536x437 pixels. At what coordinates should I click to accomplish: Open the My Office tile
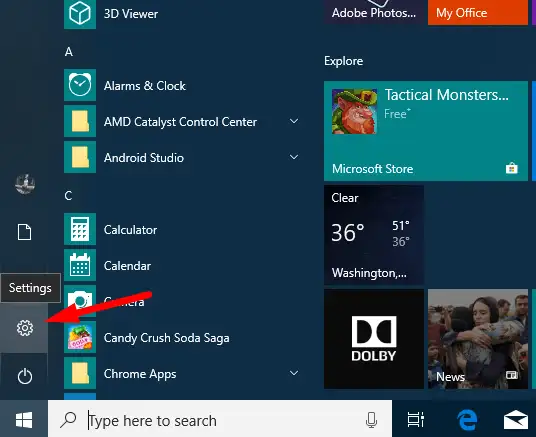tap(478, 12)
